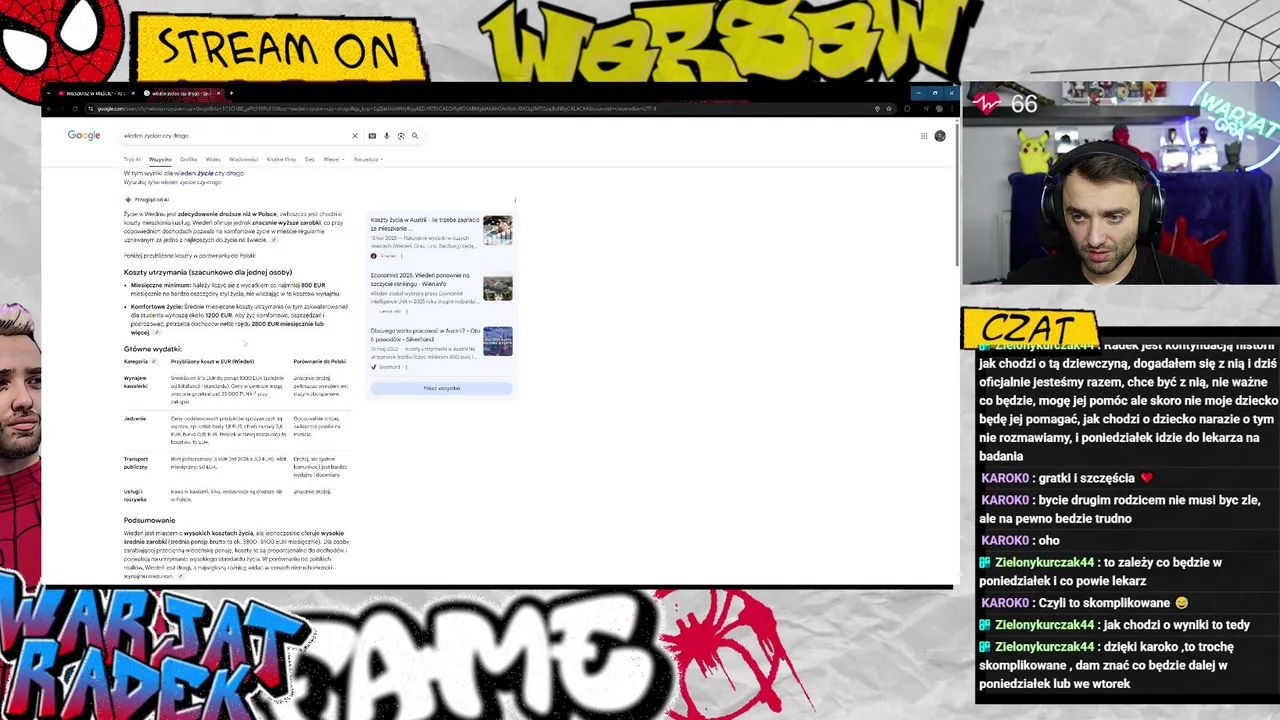Click 'jak chodzi o wyniki to tedy' chat message
The height and width of the screenshot is (720, 1280).
[1115, 625]
